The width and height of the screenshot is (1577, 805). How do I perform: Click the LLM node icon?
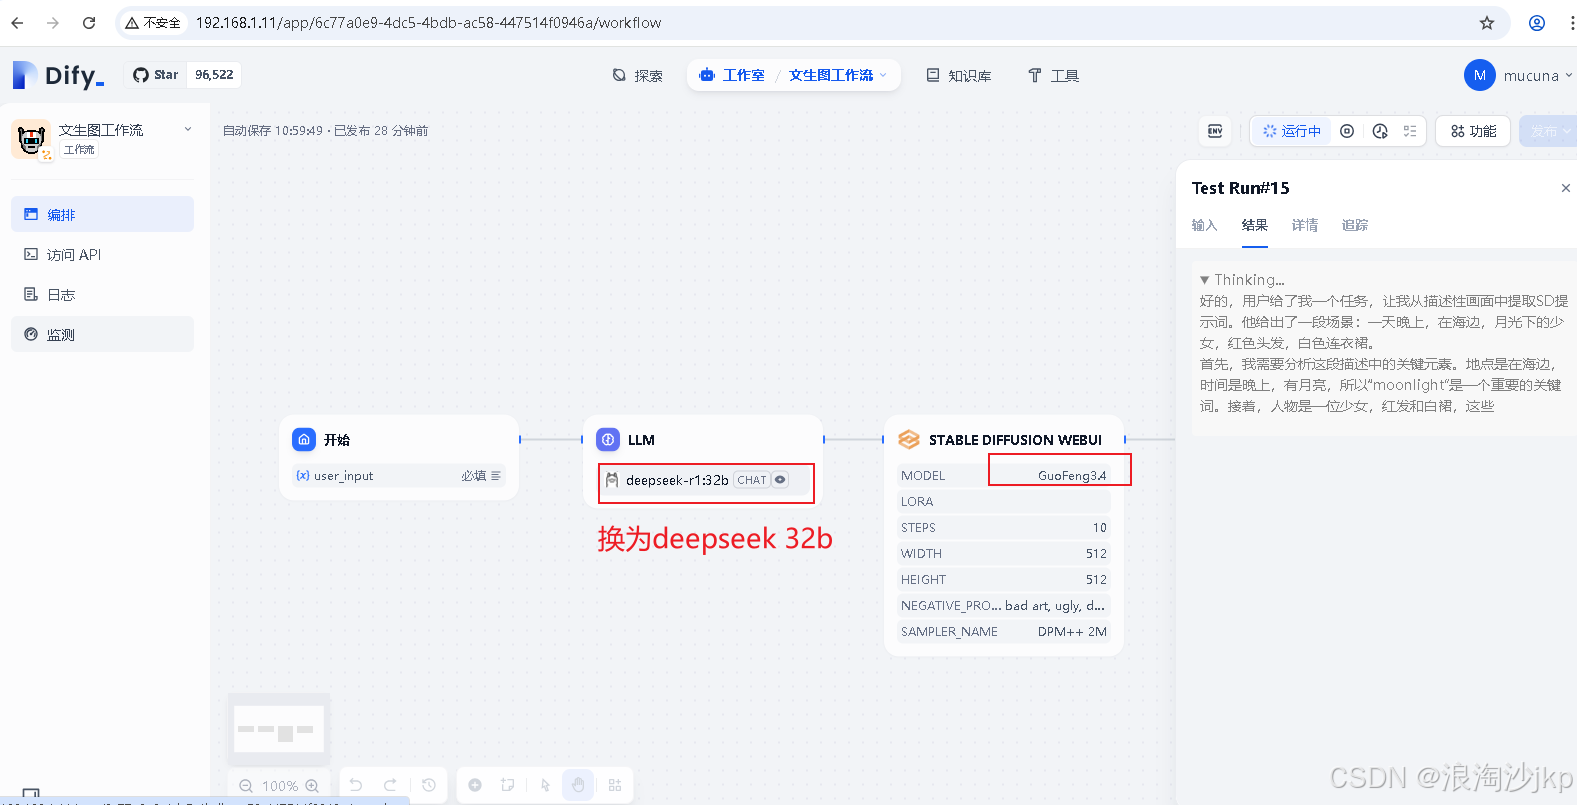coord(608,439)
